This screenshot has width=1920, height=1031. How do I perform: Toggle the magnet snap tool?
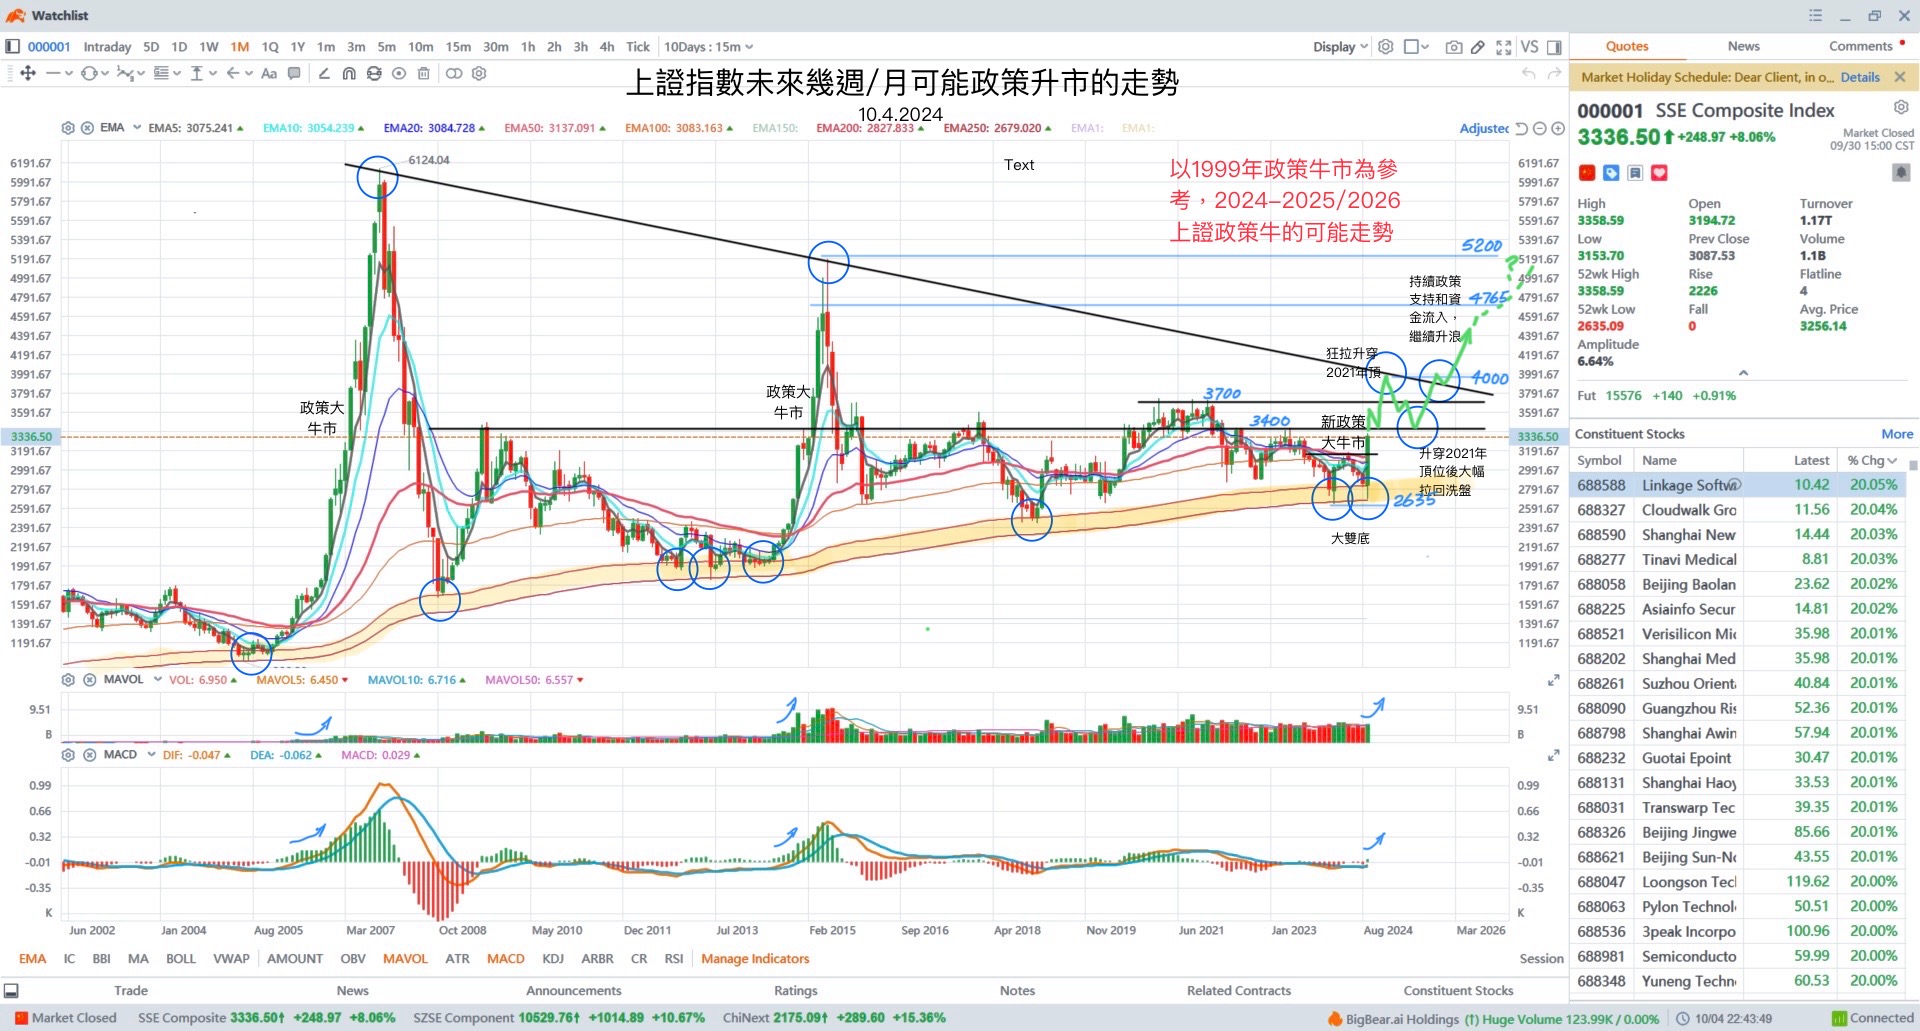[349, 73]
